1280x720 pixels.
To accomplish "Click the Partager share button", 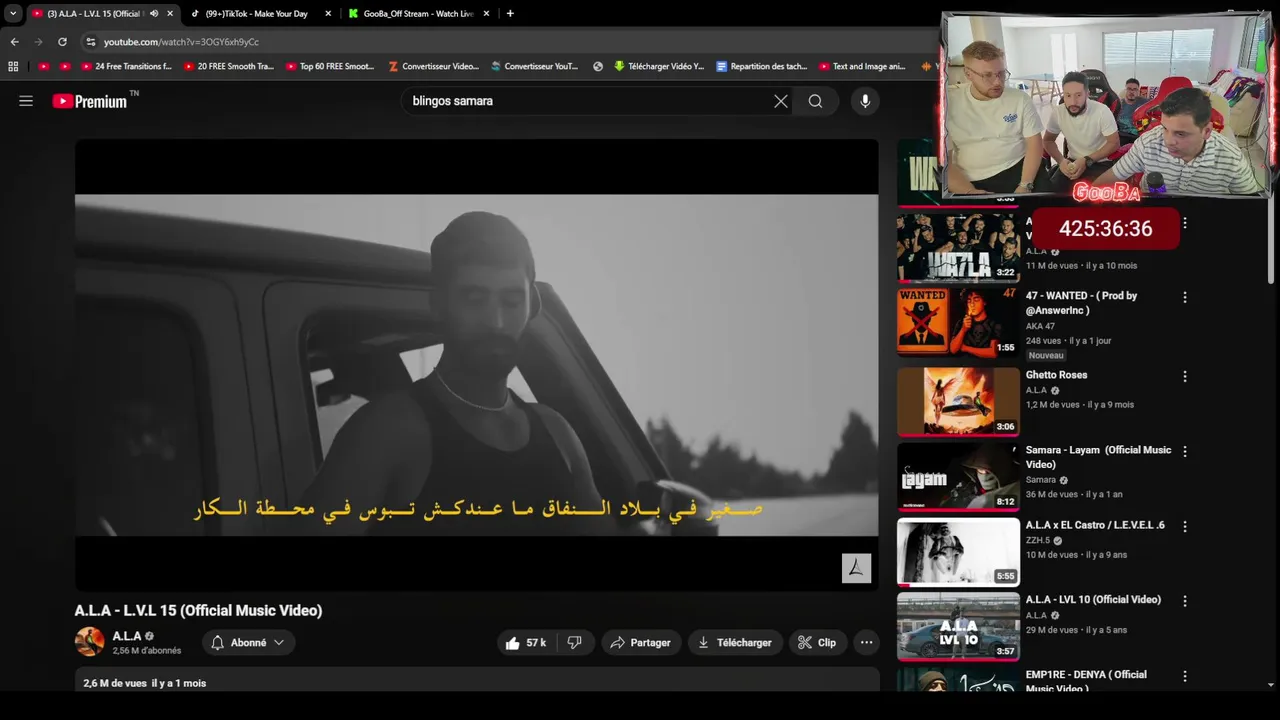I will click(641, 643).
